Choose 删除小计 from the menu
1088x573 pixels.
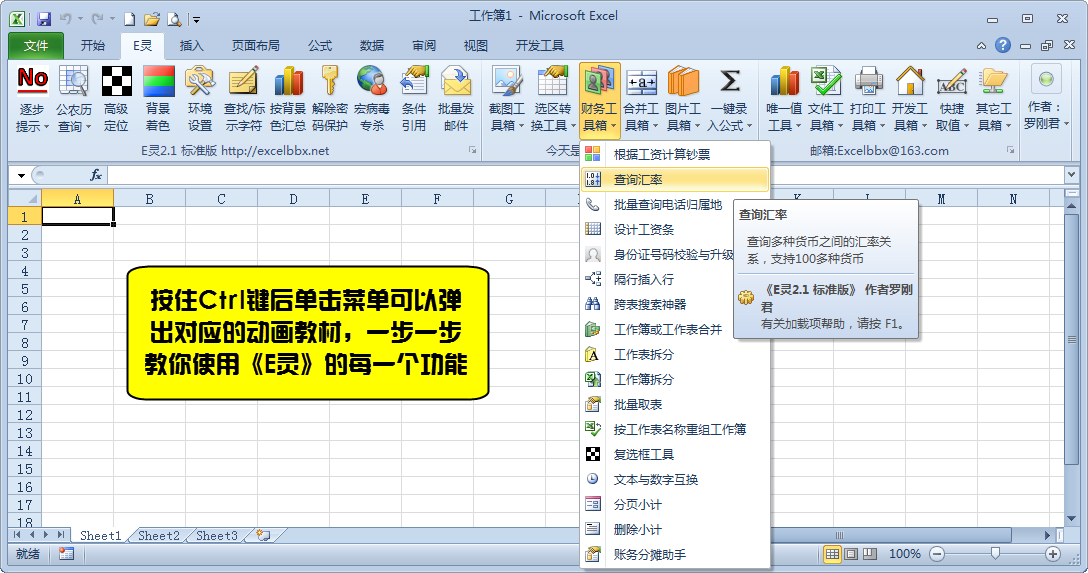(x=675, y=529)
